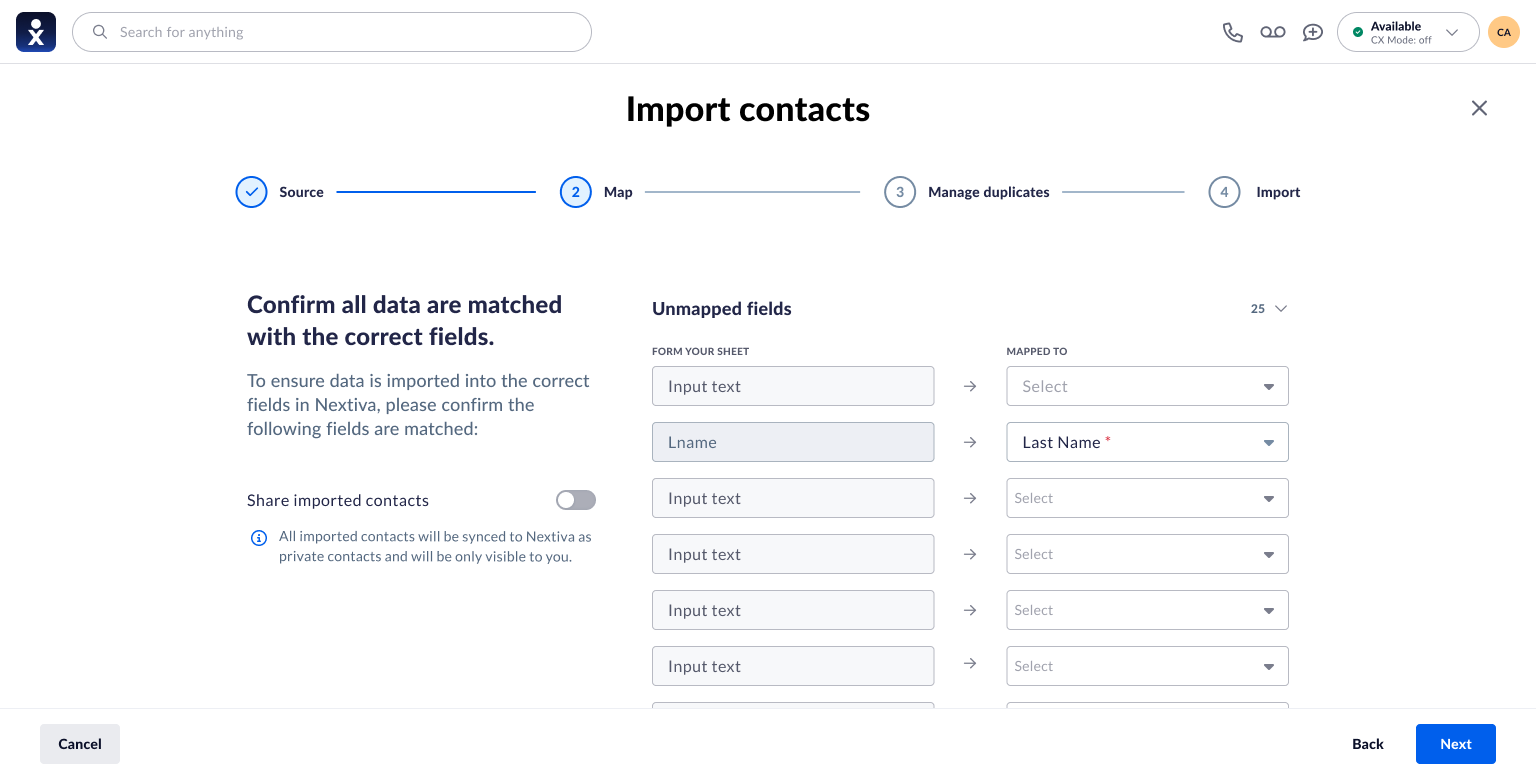Click the FORM YOUR SHEET column header

coord(700,352)
